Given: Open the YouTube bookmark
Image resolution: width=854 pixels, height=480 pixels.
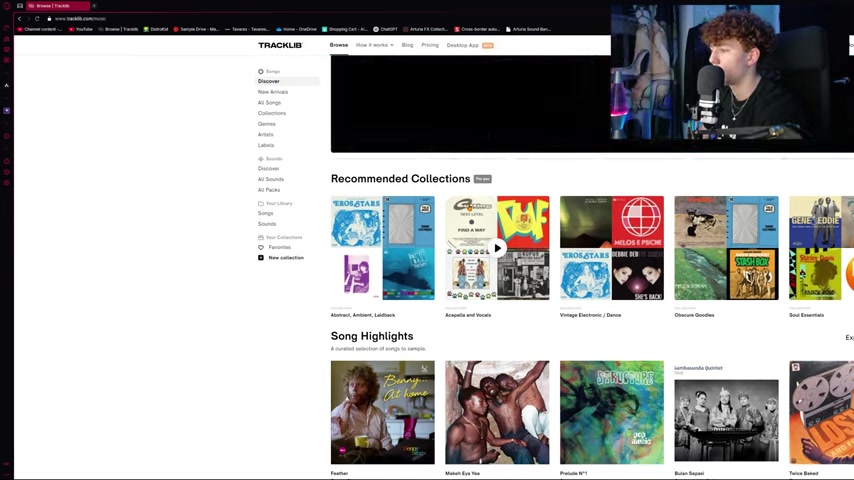Looking at the screenshot, I should pyautogui.click(x=81, y=29).
